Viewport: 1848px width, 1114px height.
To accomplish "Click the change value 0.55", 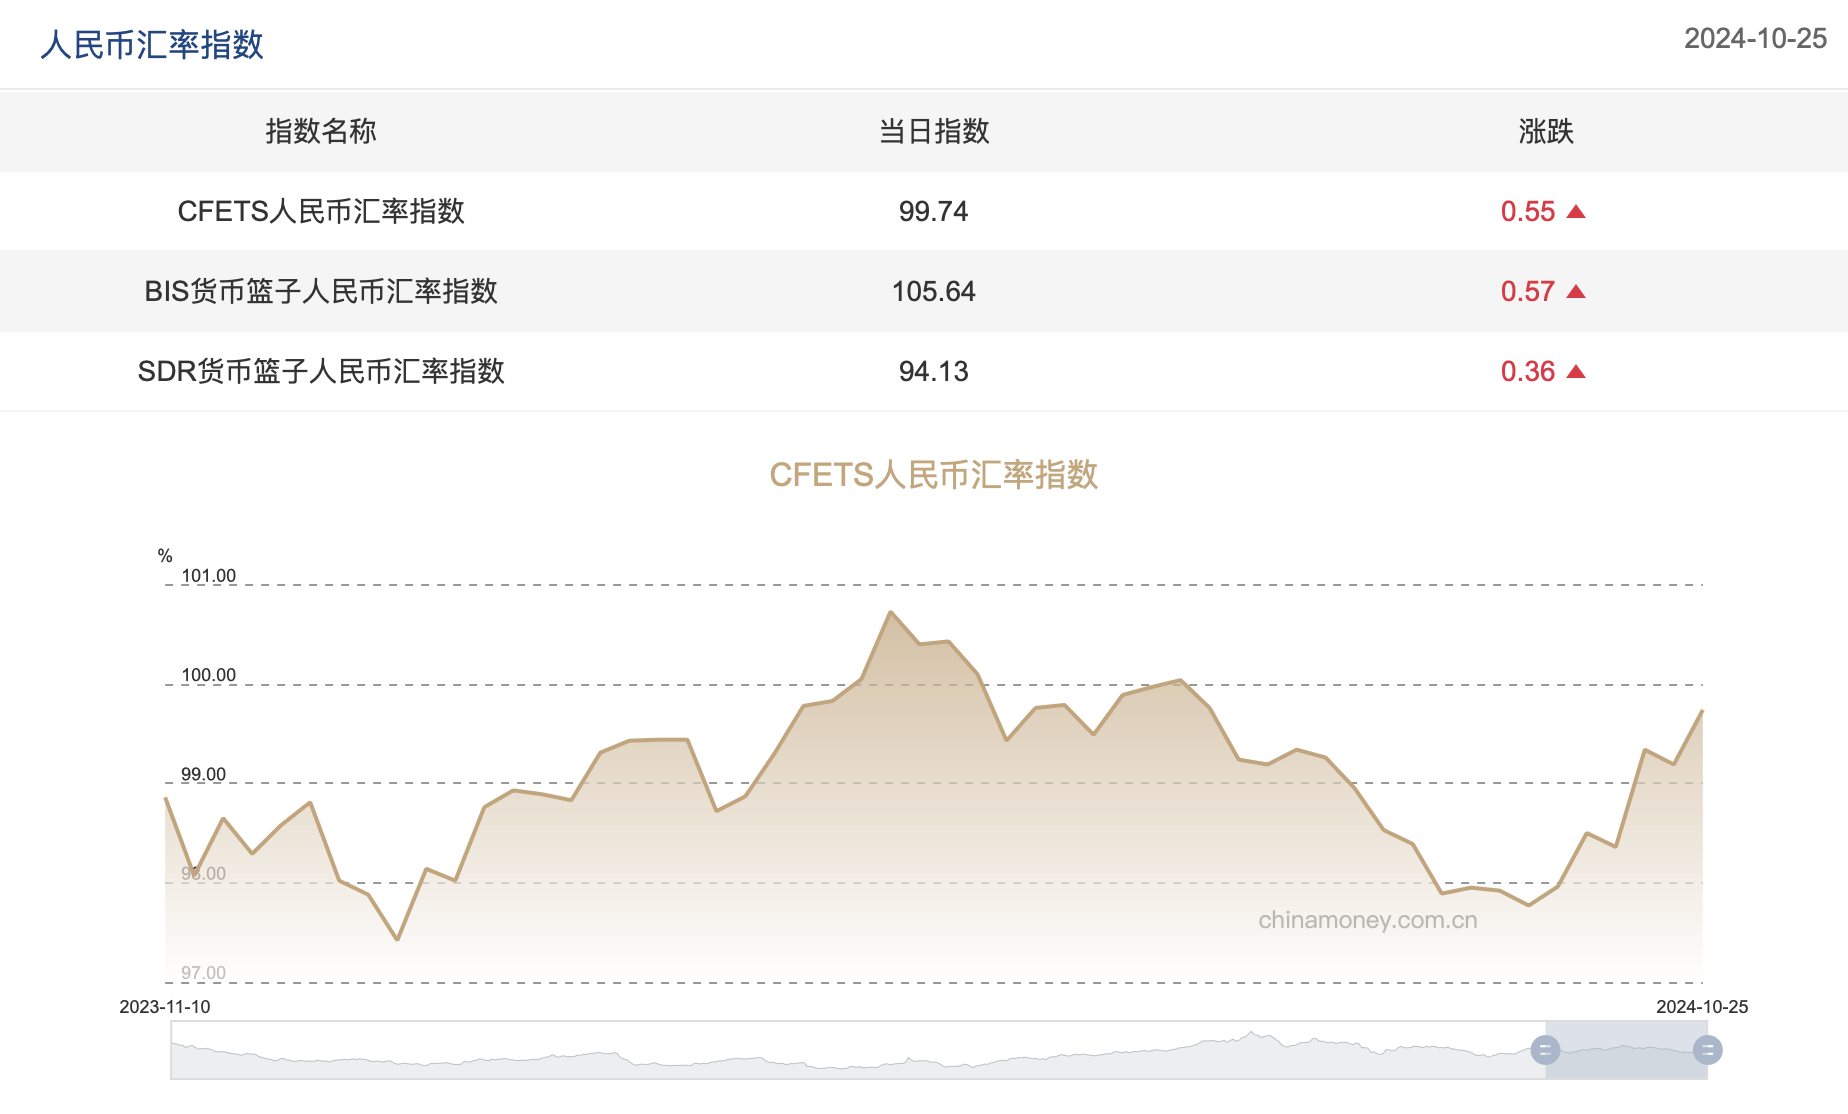I will pyautogui.click(x=1528, y=211).
